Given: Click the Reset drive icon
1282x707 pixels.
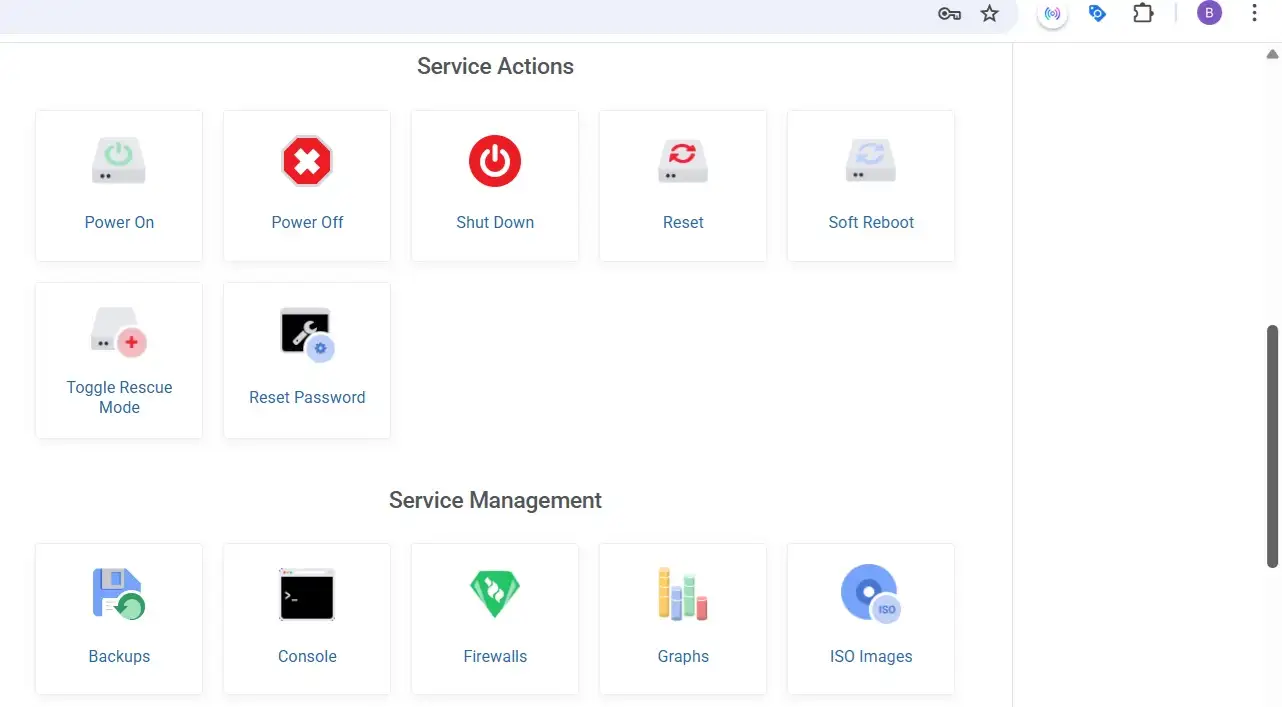Looking at the screenshot, I should [x=683, y=161].
